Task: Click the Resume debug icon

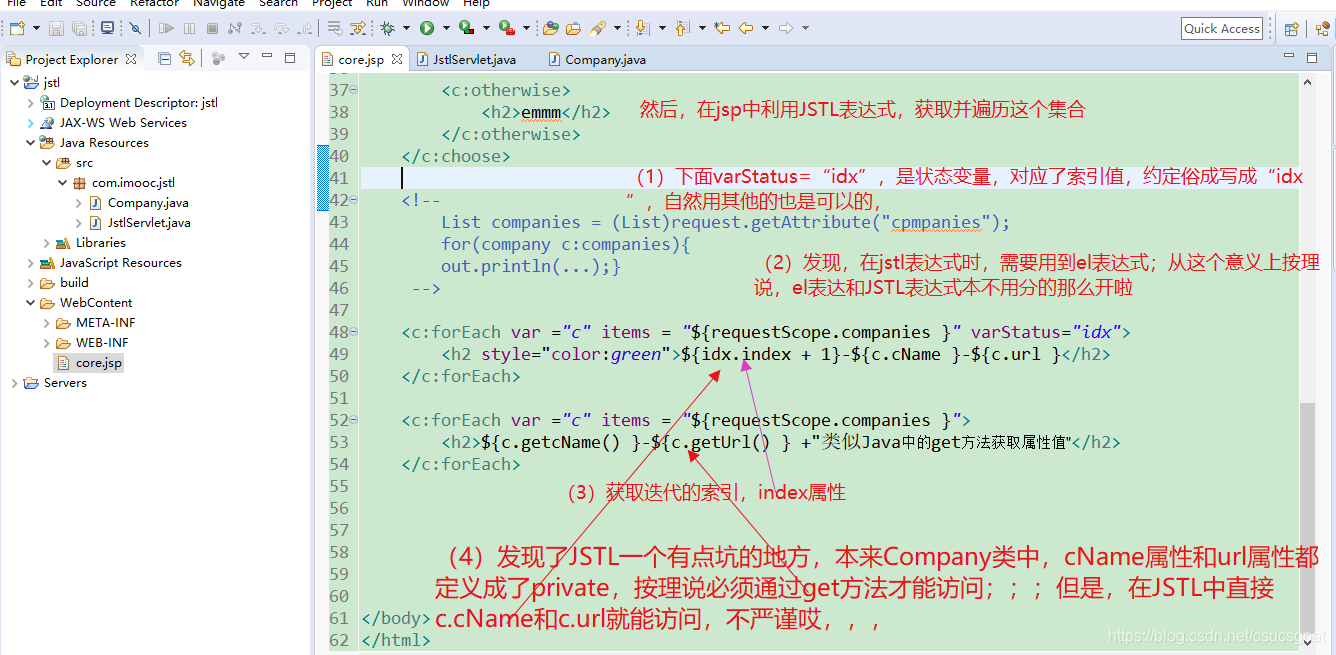Action: click(166, 28)
